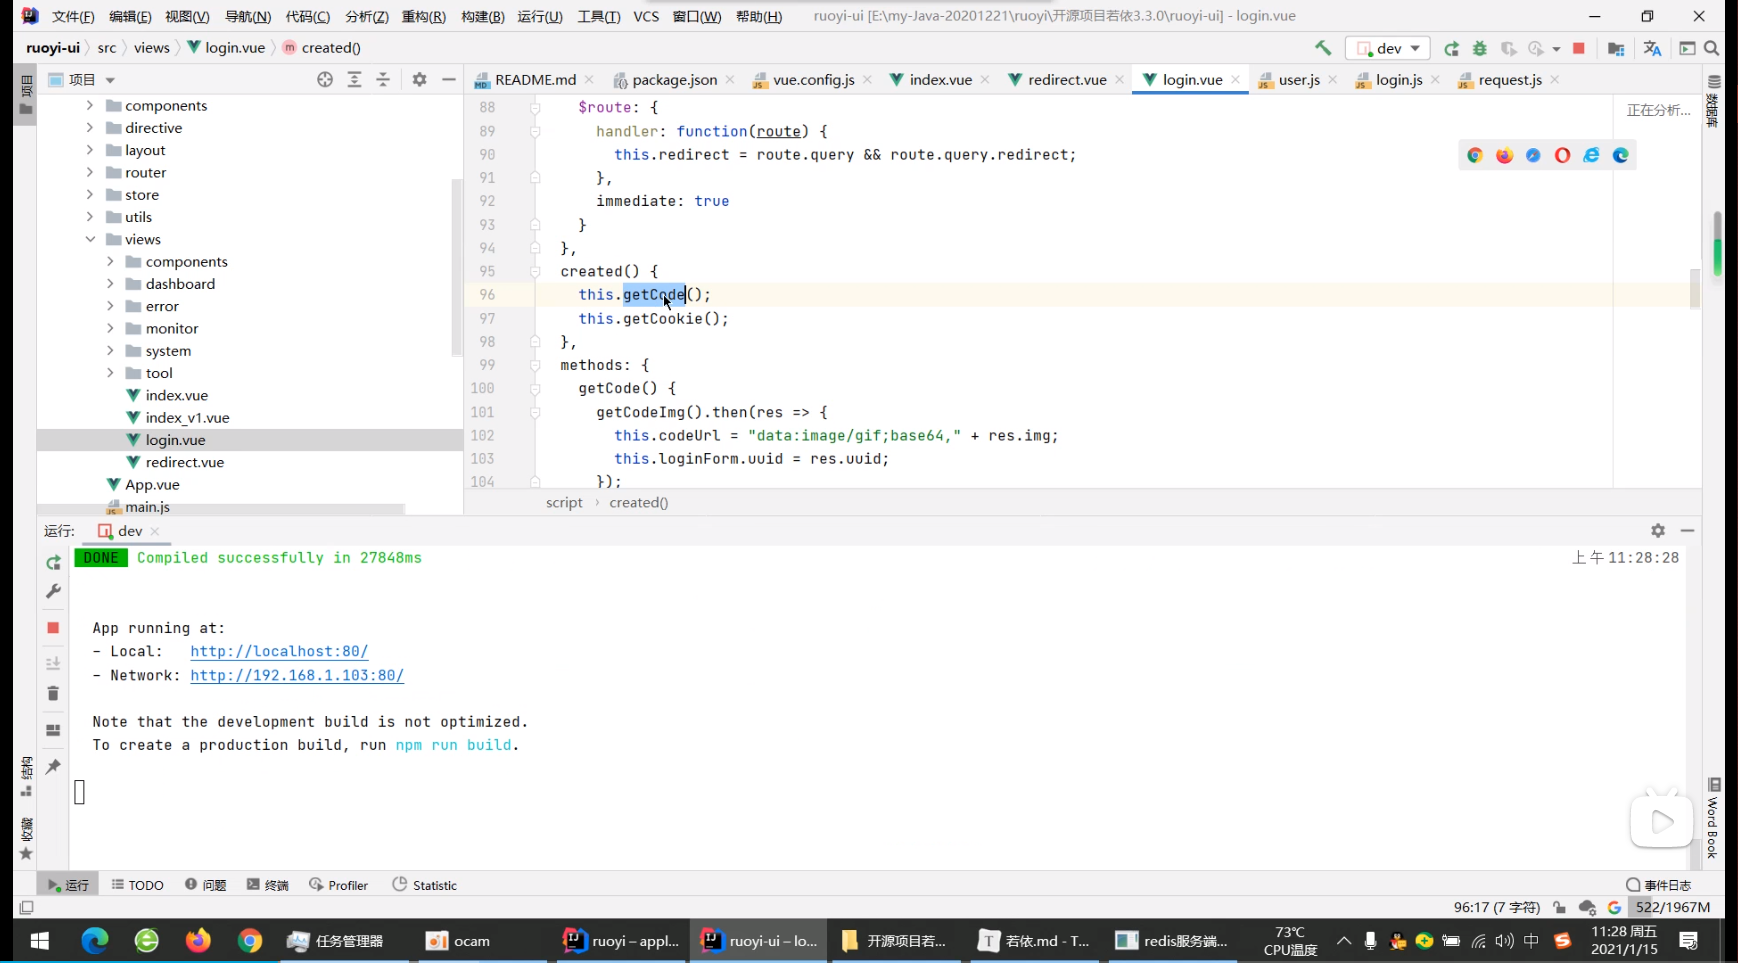The width and height of the screenshot is (1738, 963).
Task: Open the 文件(F) menu
Action: click(73, 16)
